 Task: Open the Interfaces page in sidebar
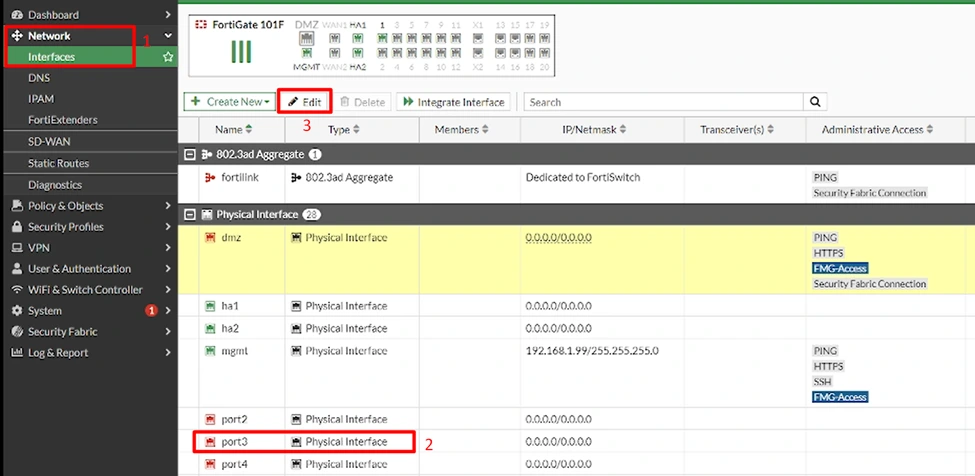(51, 57)
